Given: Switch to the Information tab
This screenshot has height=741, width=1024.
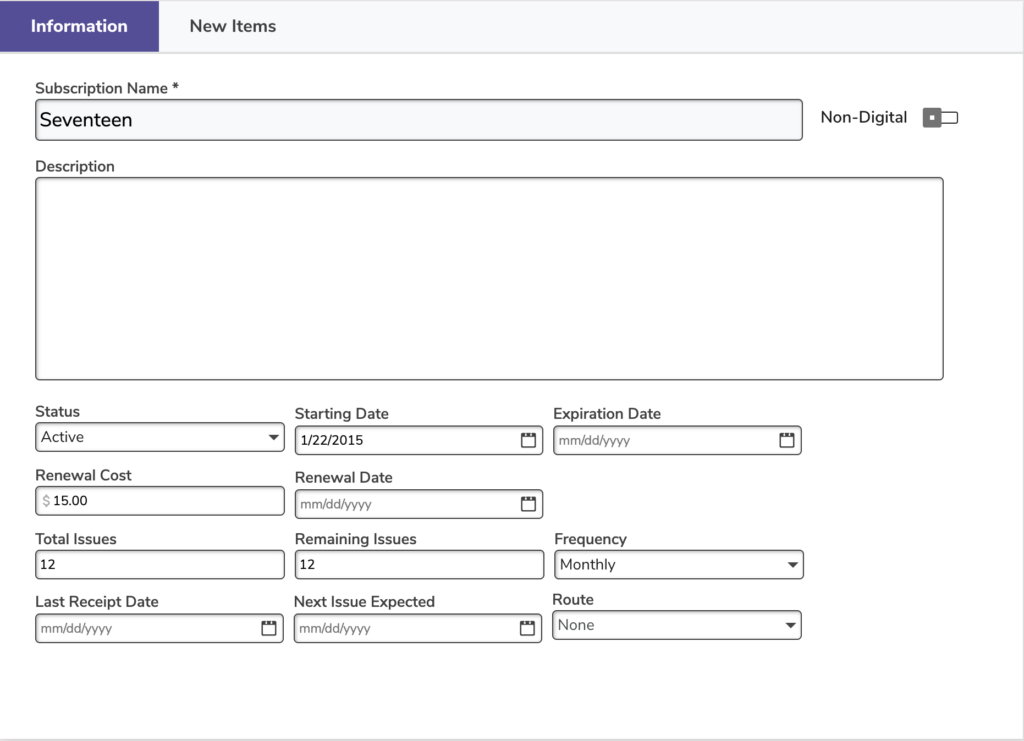Looking at the screenshot, I should coord(79,27).
